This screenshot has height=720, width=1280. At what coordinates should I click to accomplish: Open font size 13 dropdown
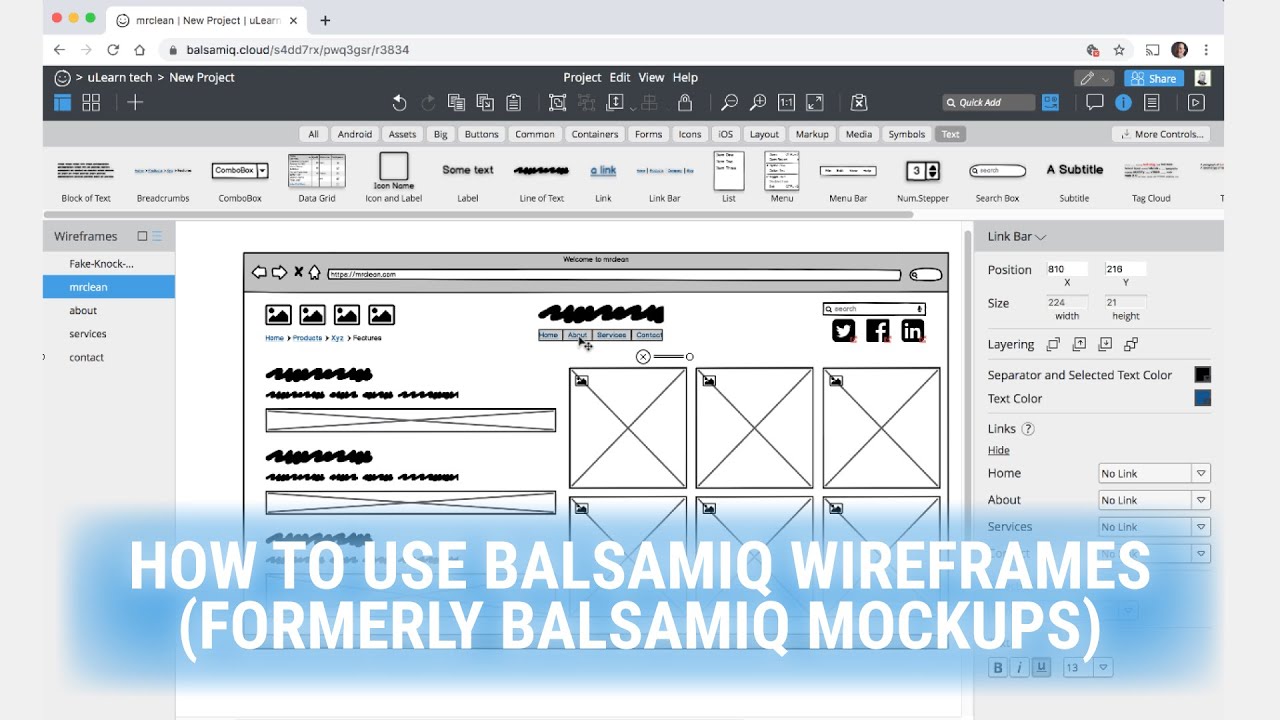point(1088,668)
